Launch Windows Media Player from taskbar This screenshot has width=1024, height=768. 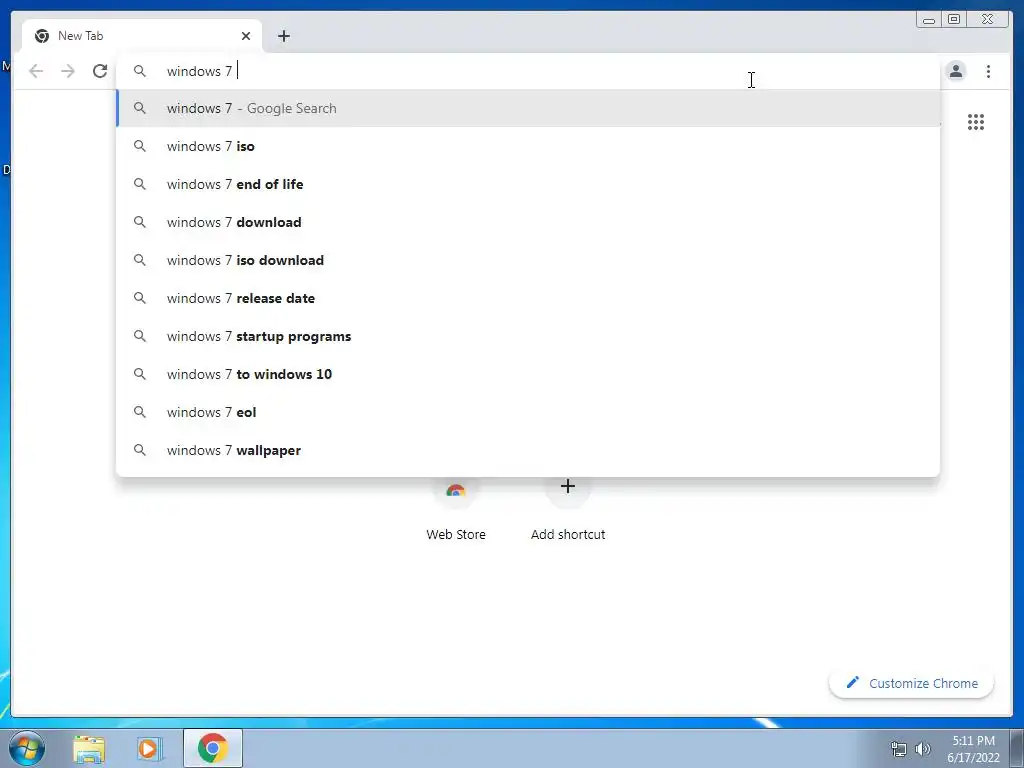tap(150, 748)
